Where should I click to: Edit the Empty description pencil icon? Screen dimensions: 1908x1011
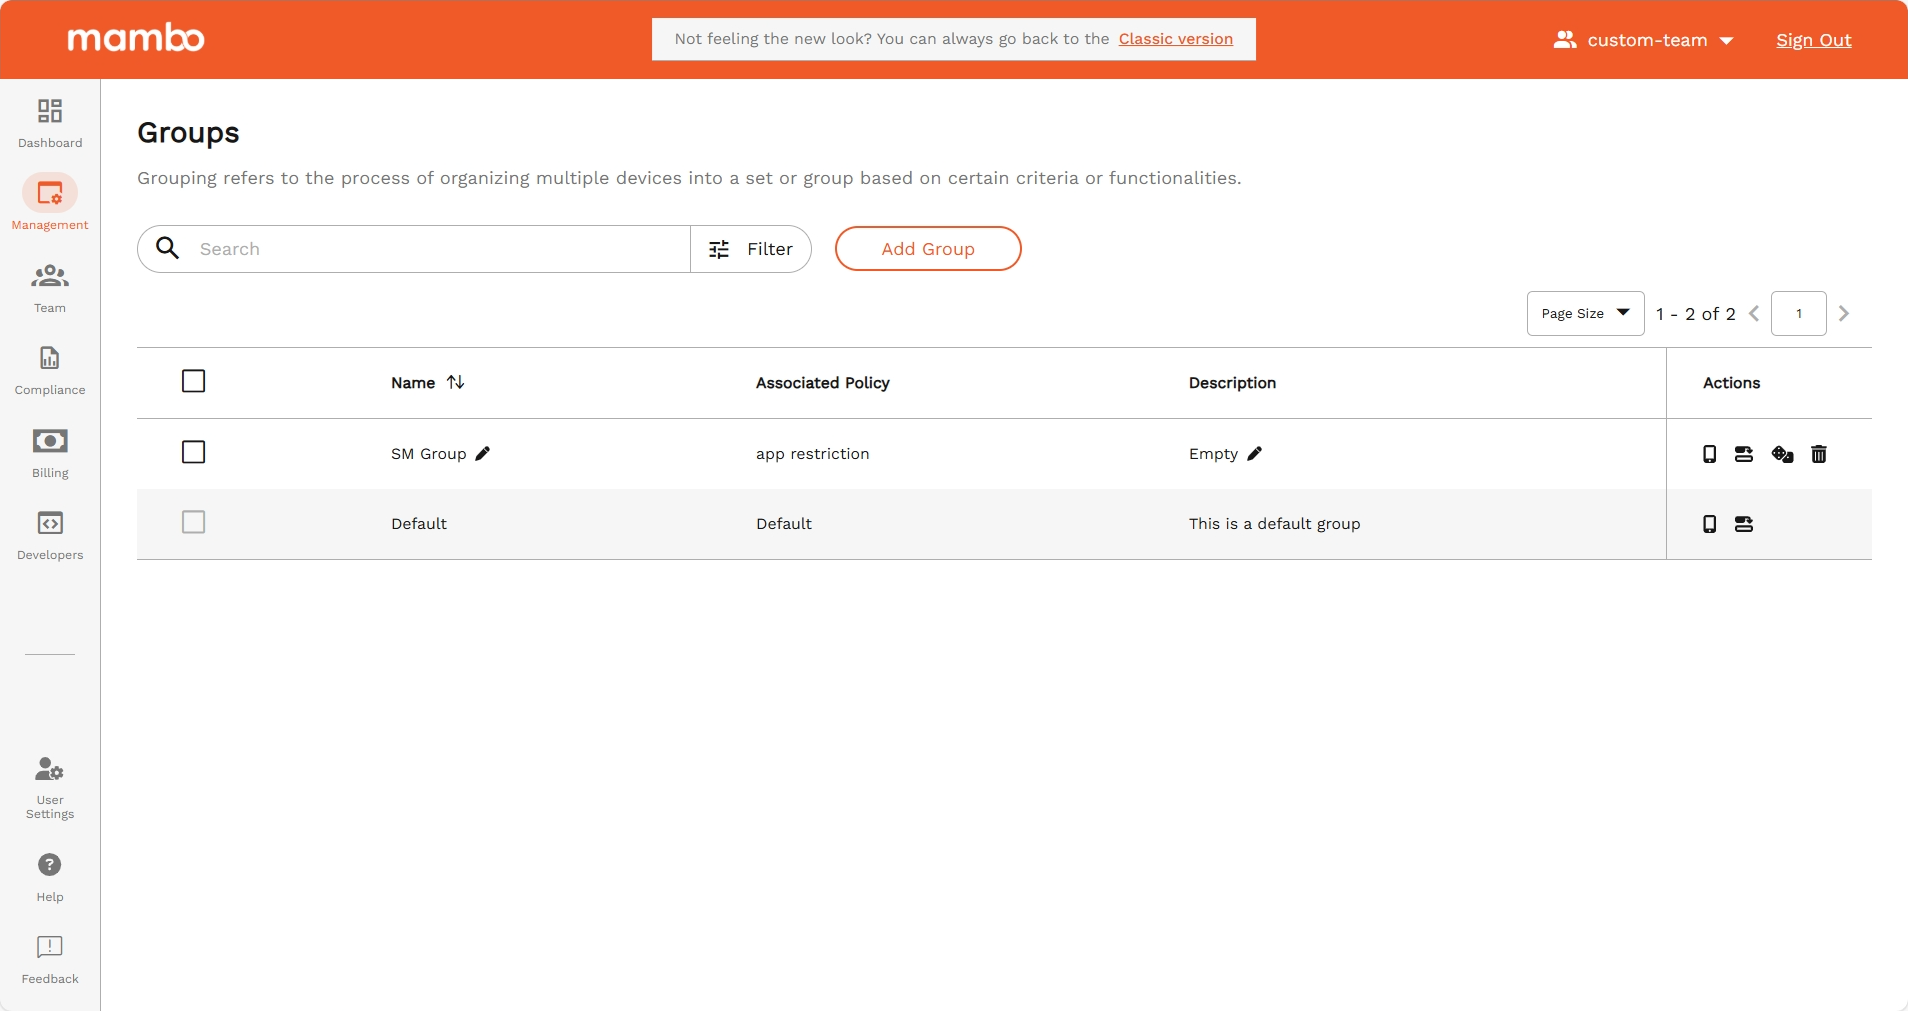click(x=1254, y=454)
